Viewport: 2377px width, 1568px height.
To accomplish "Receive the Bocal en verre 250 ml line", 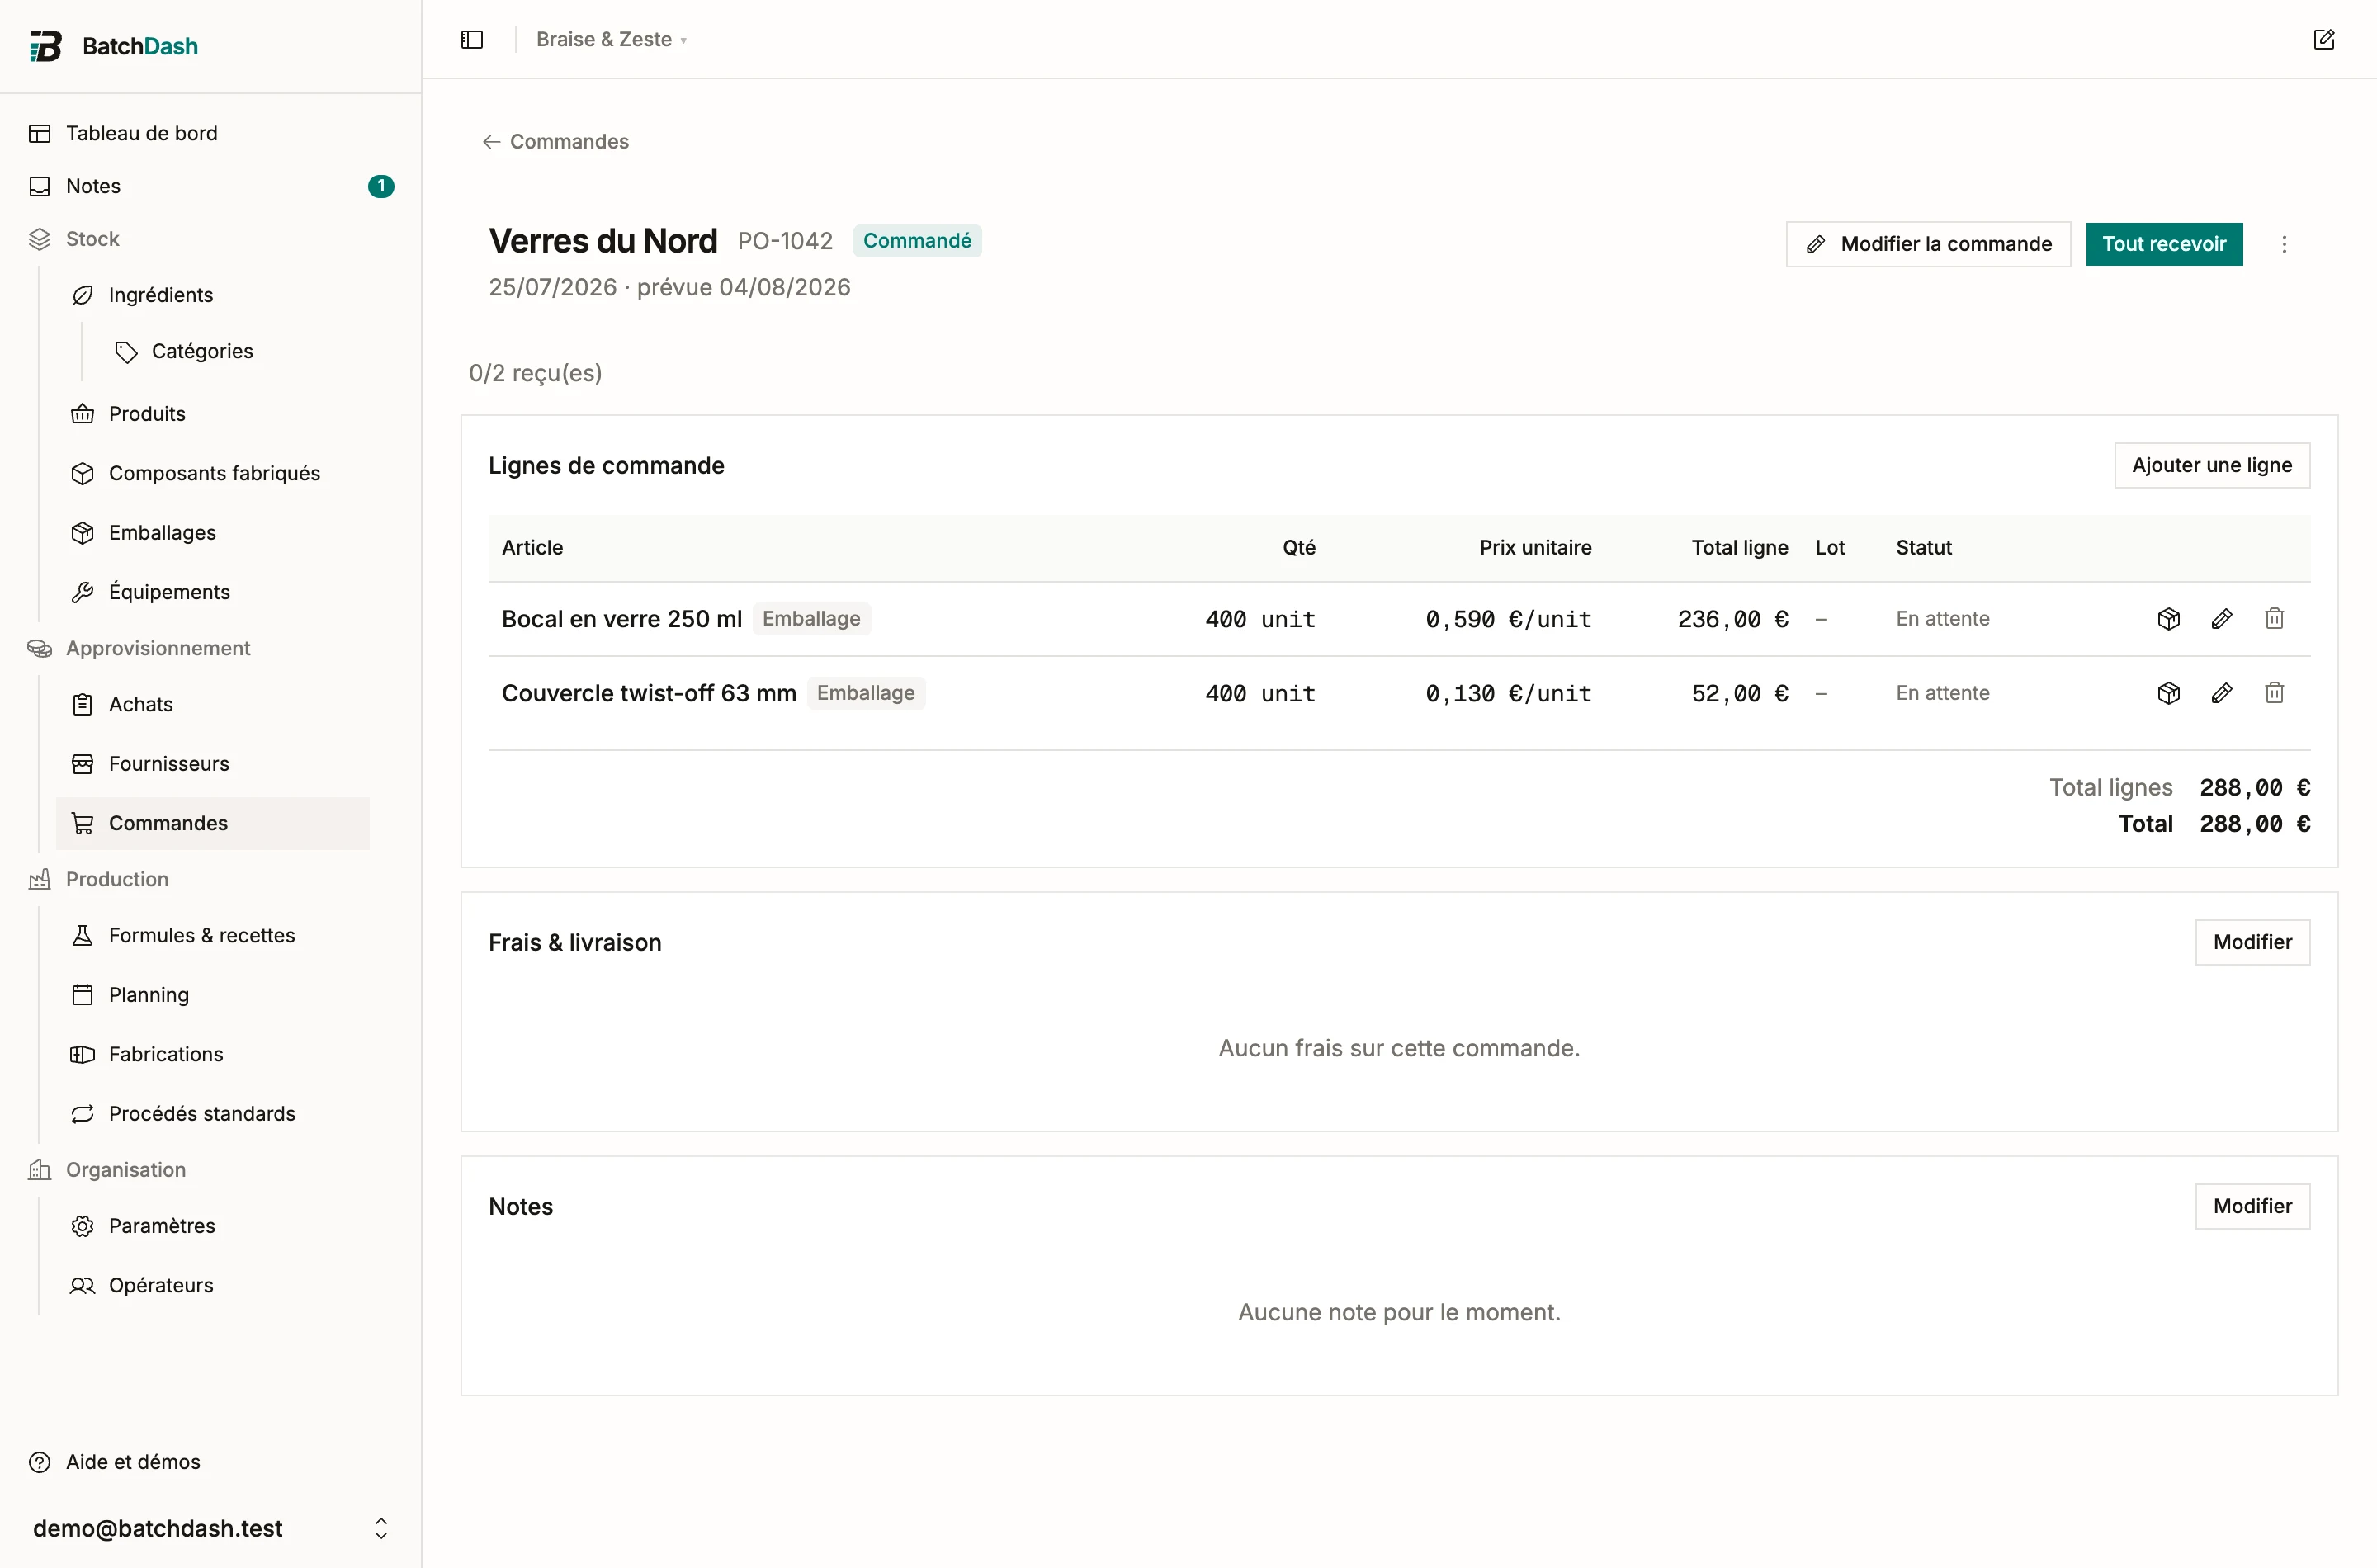I will (2169, 619).
